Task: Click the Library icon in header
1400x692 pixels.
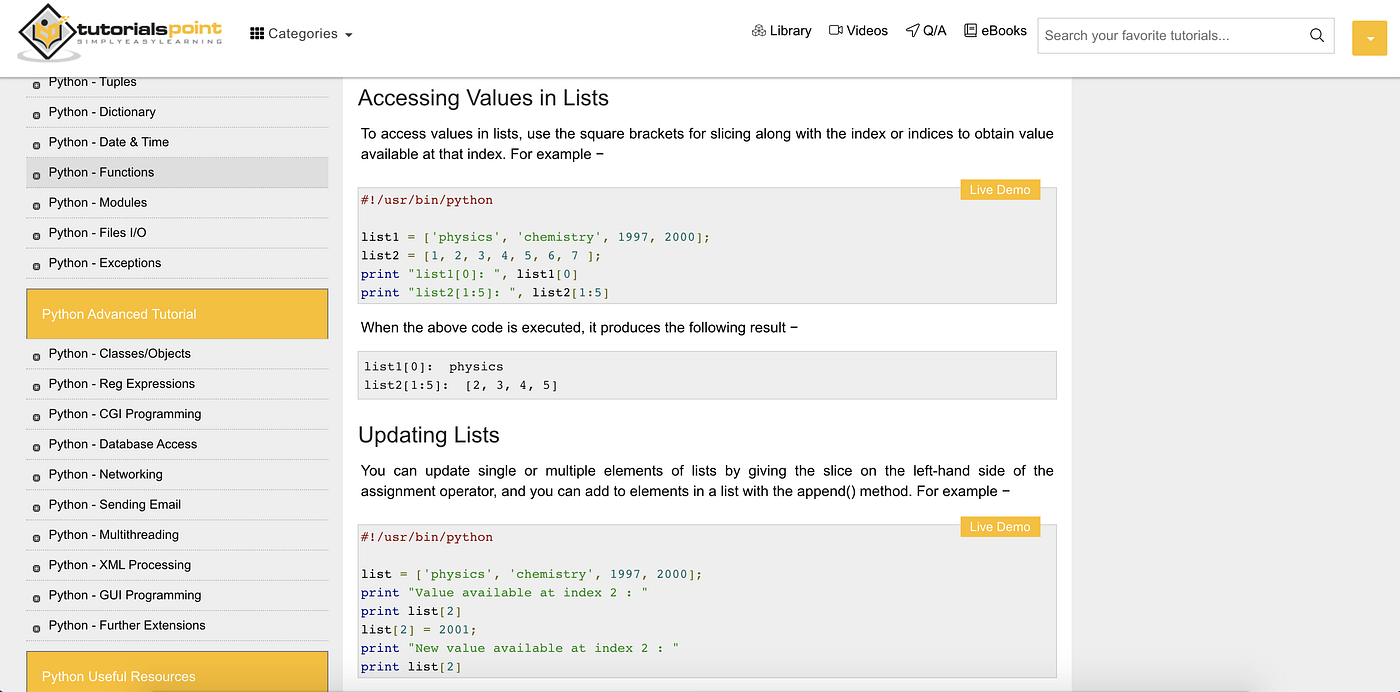Action: click(758, 31)
